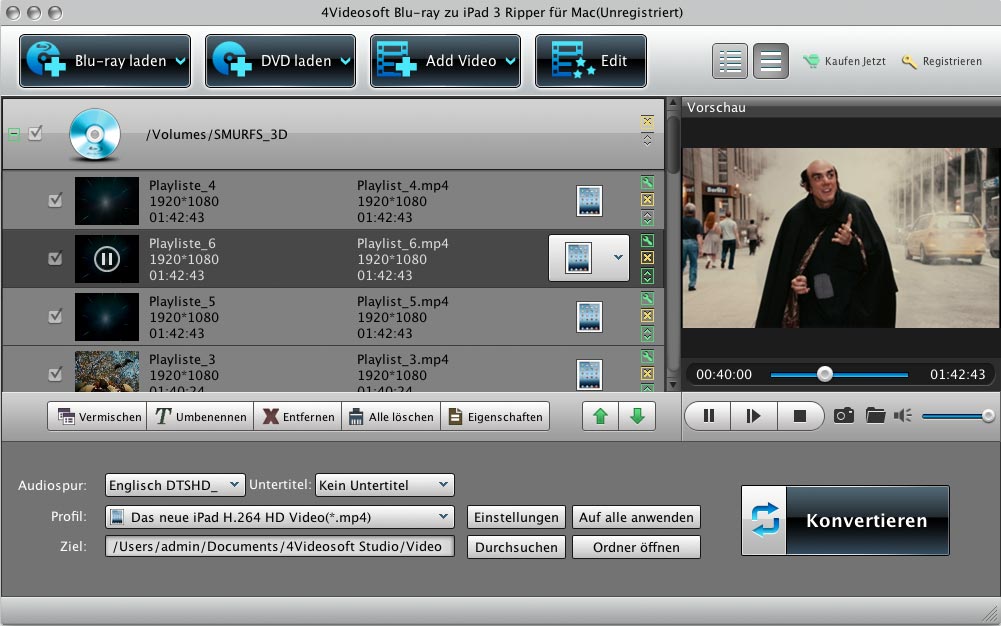Mute audio with the speaker icon
The width and height of the screenshot is (1001, 626).
[904, 415]
